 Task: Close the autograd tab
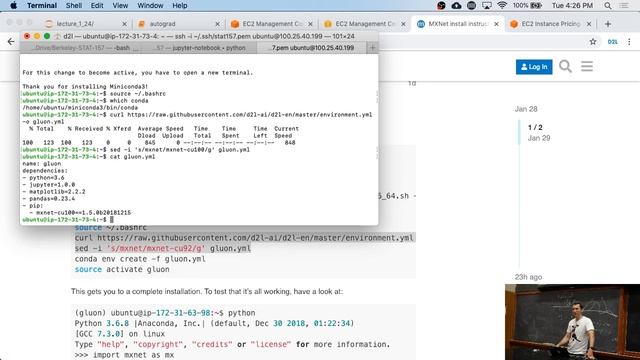coord(218,24)
